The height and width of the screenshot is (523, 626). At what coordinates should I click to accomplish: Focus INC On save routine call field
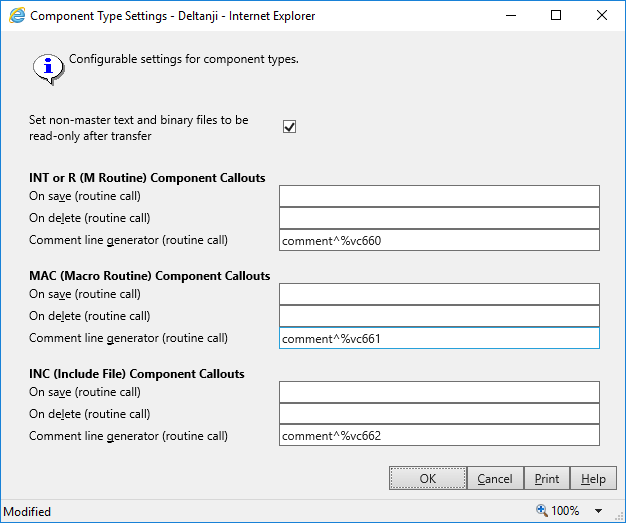tap(439, 392)
